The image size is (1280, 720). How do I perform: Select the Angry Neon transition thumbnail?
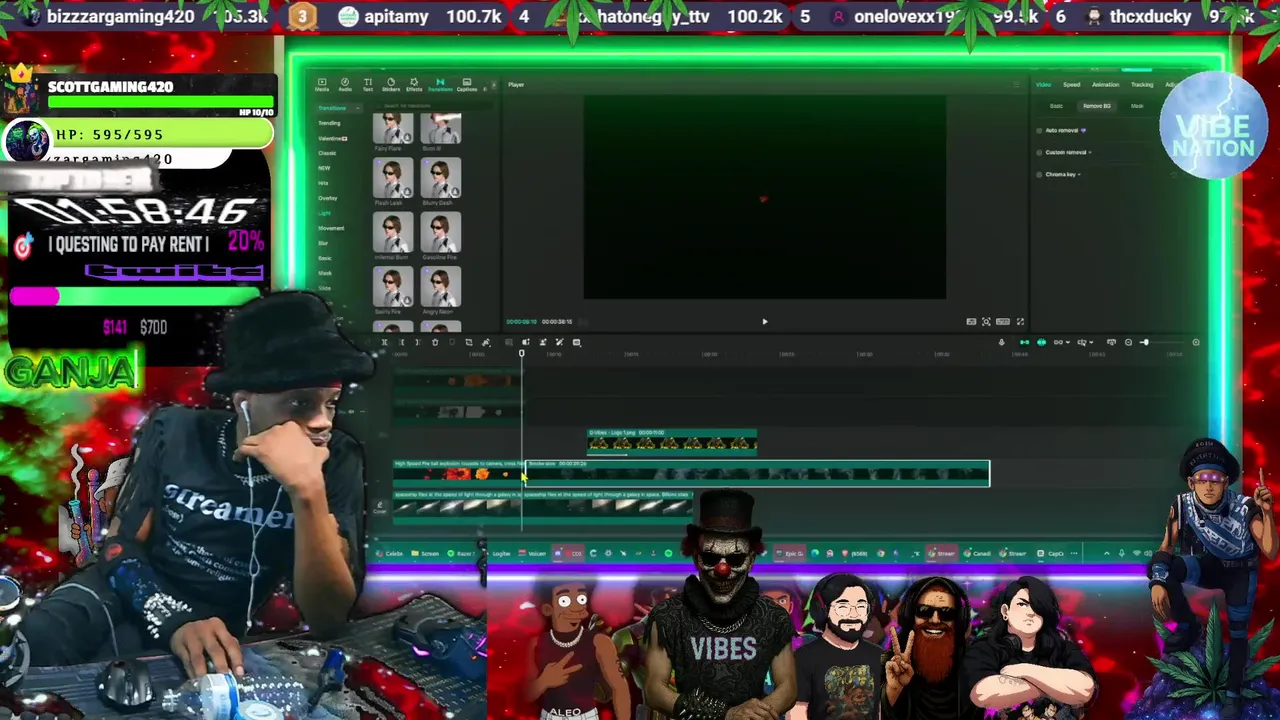point(441,286)
